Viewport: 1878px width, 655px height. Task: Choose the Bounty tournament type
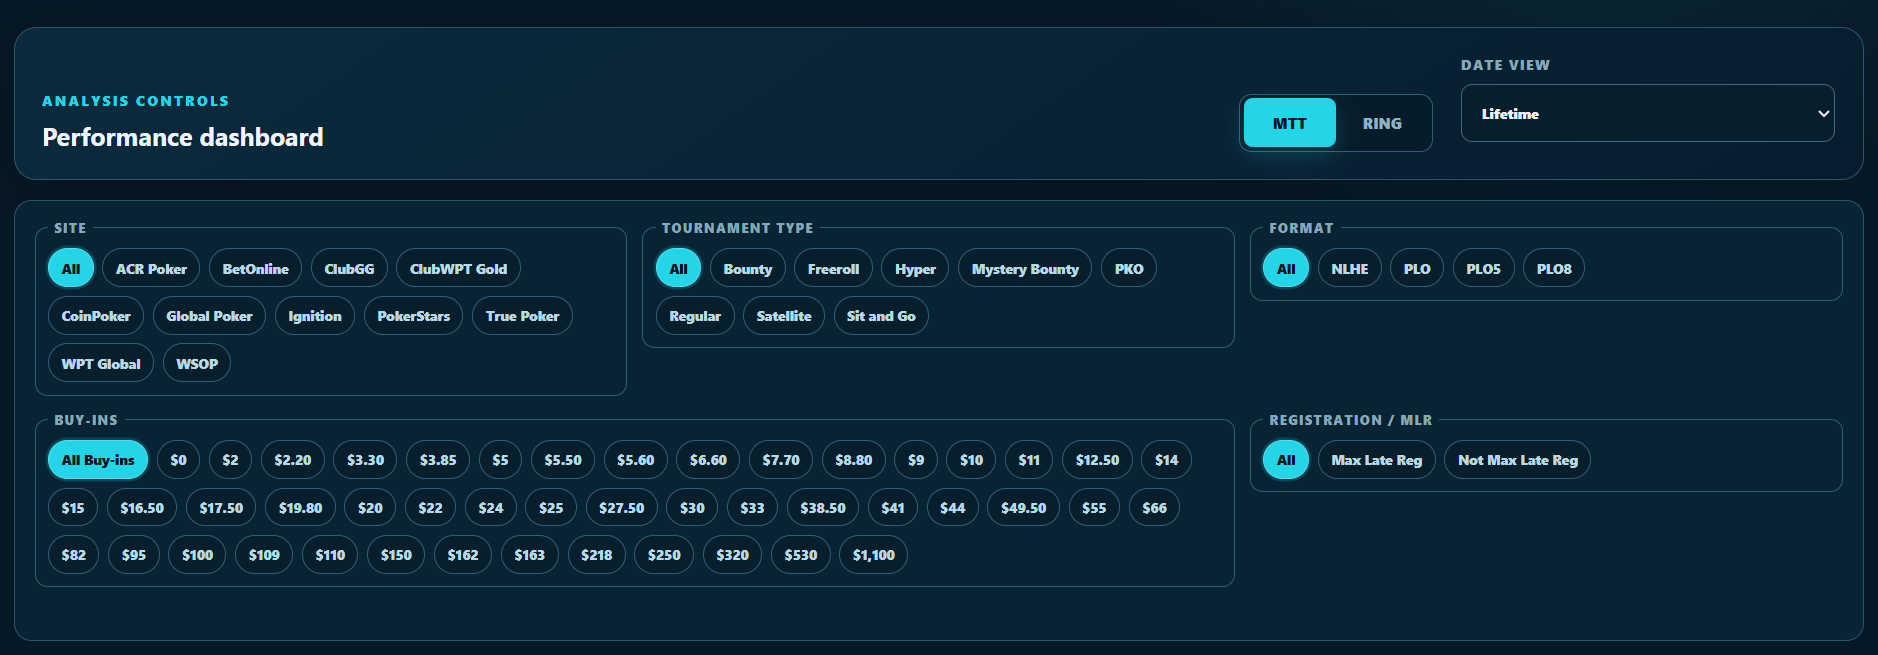pyautogui.click(x=747, y=268)
